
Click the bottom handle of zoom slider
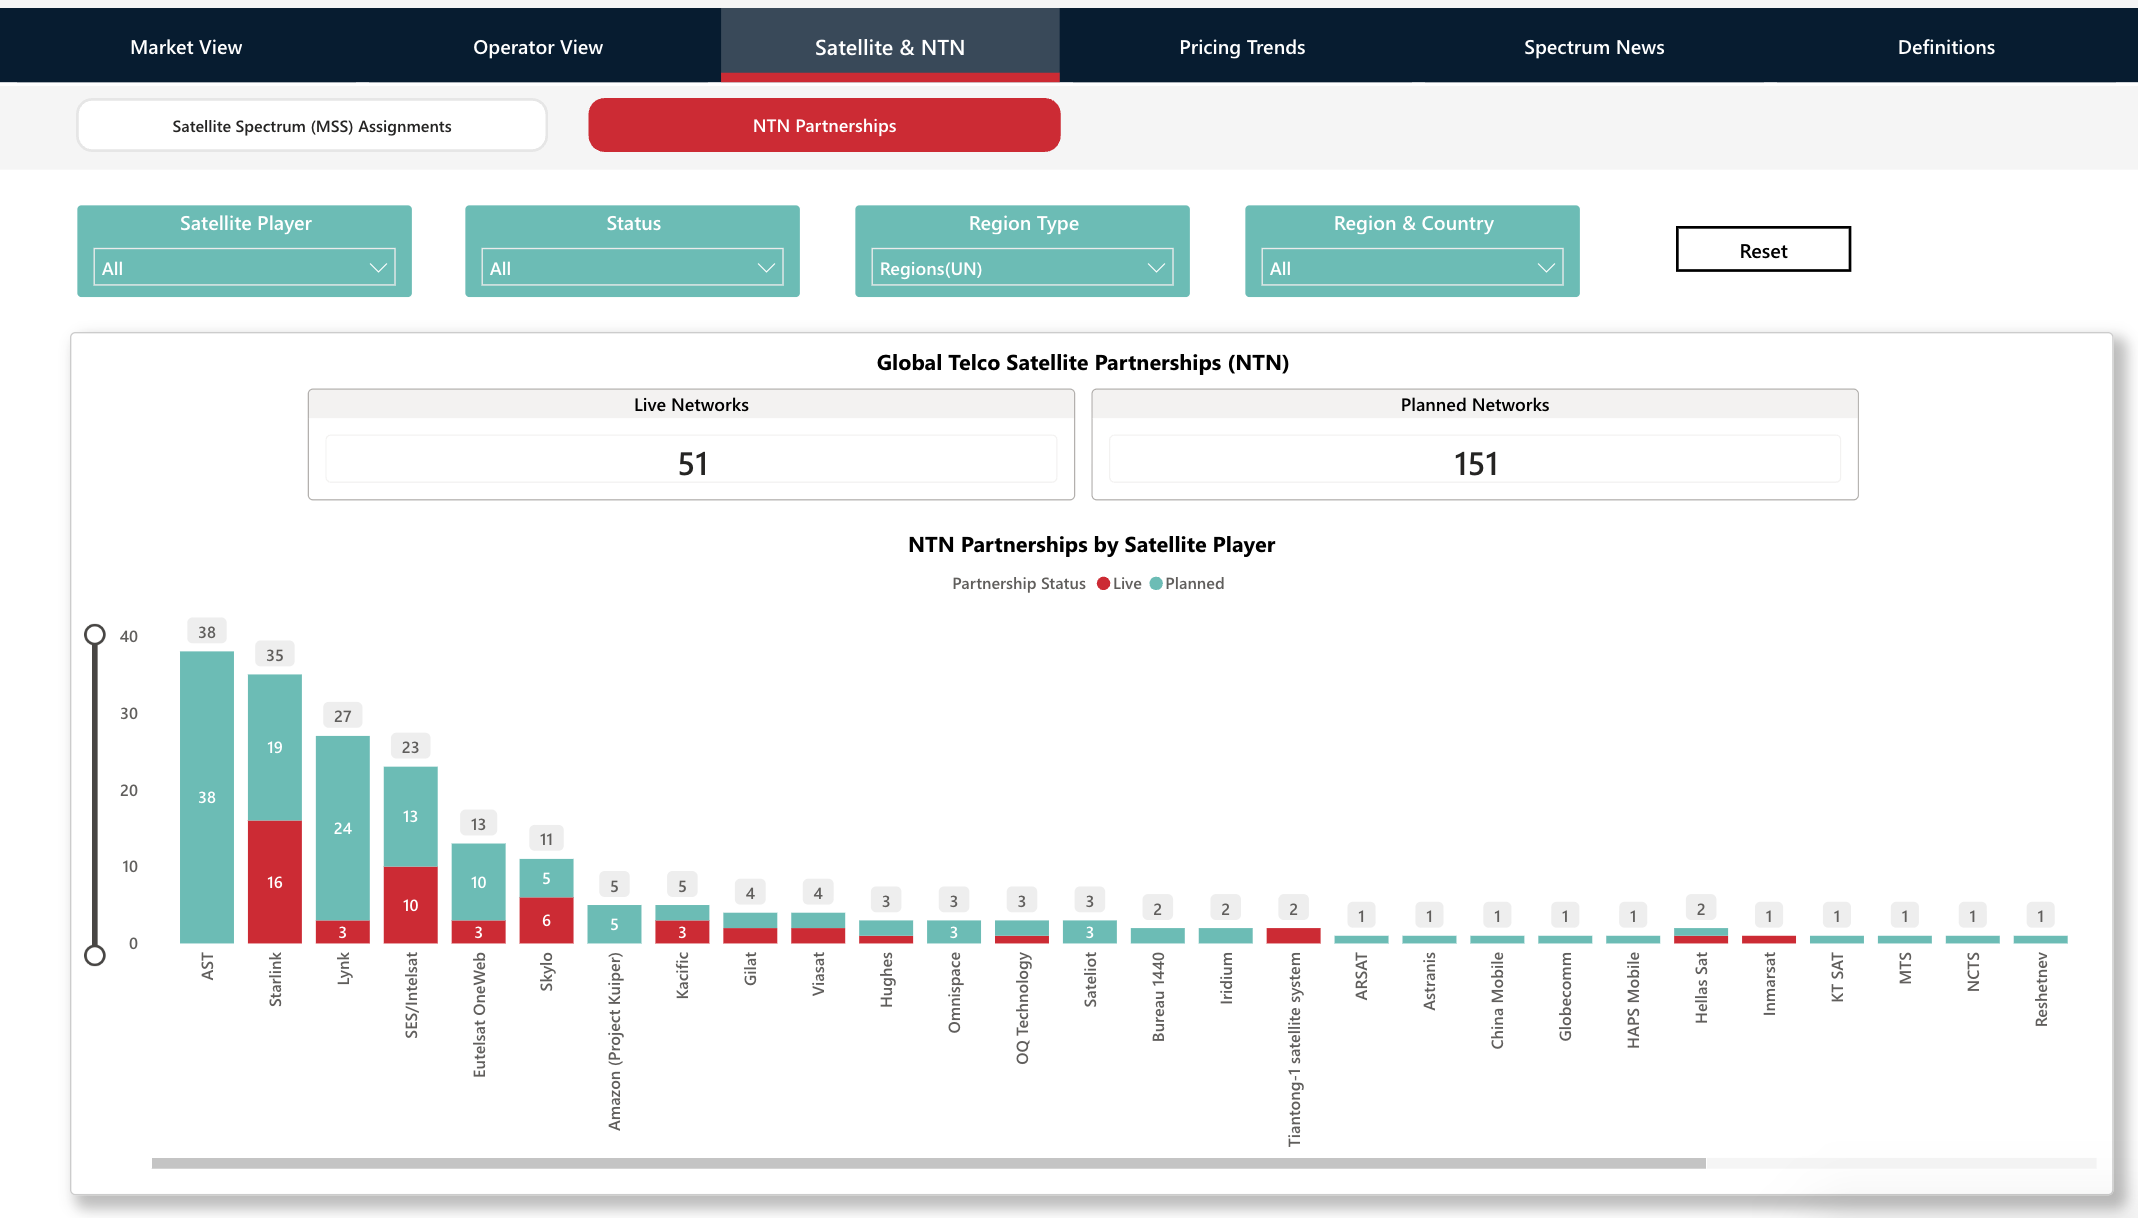pos(95,955)
